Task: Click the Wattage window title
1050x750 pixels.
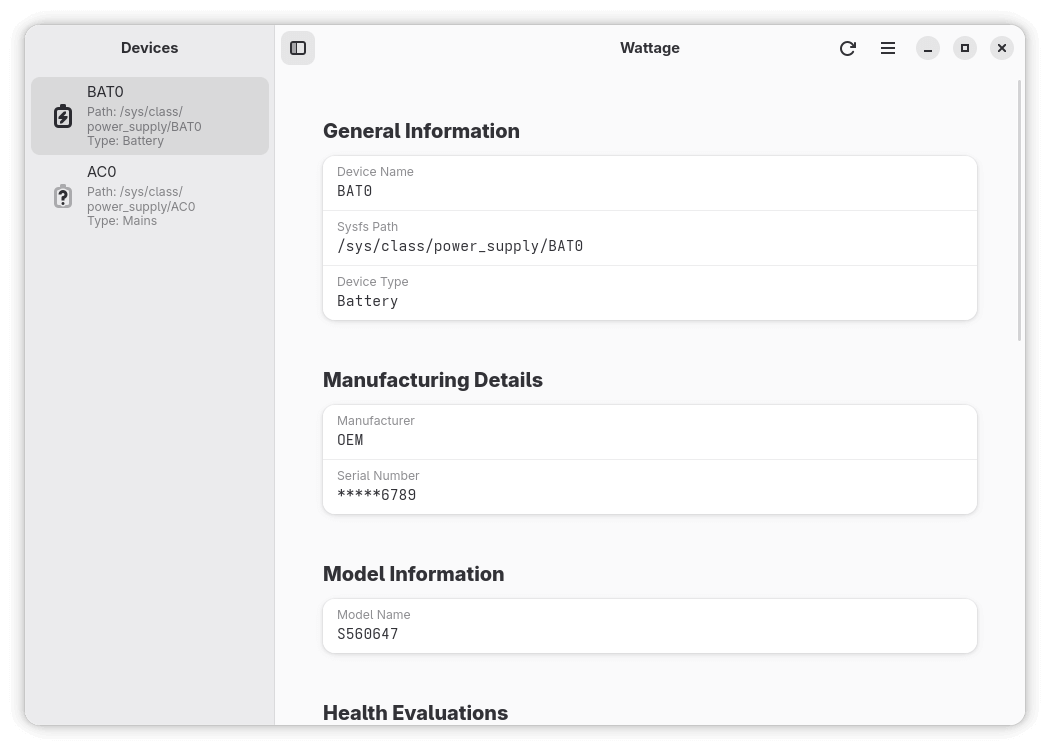Action: coord(650,48)
